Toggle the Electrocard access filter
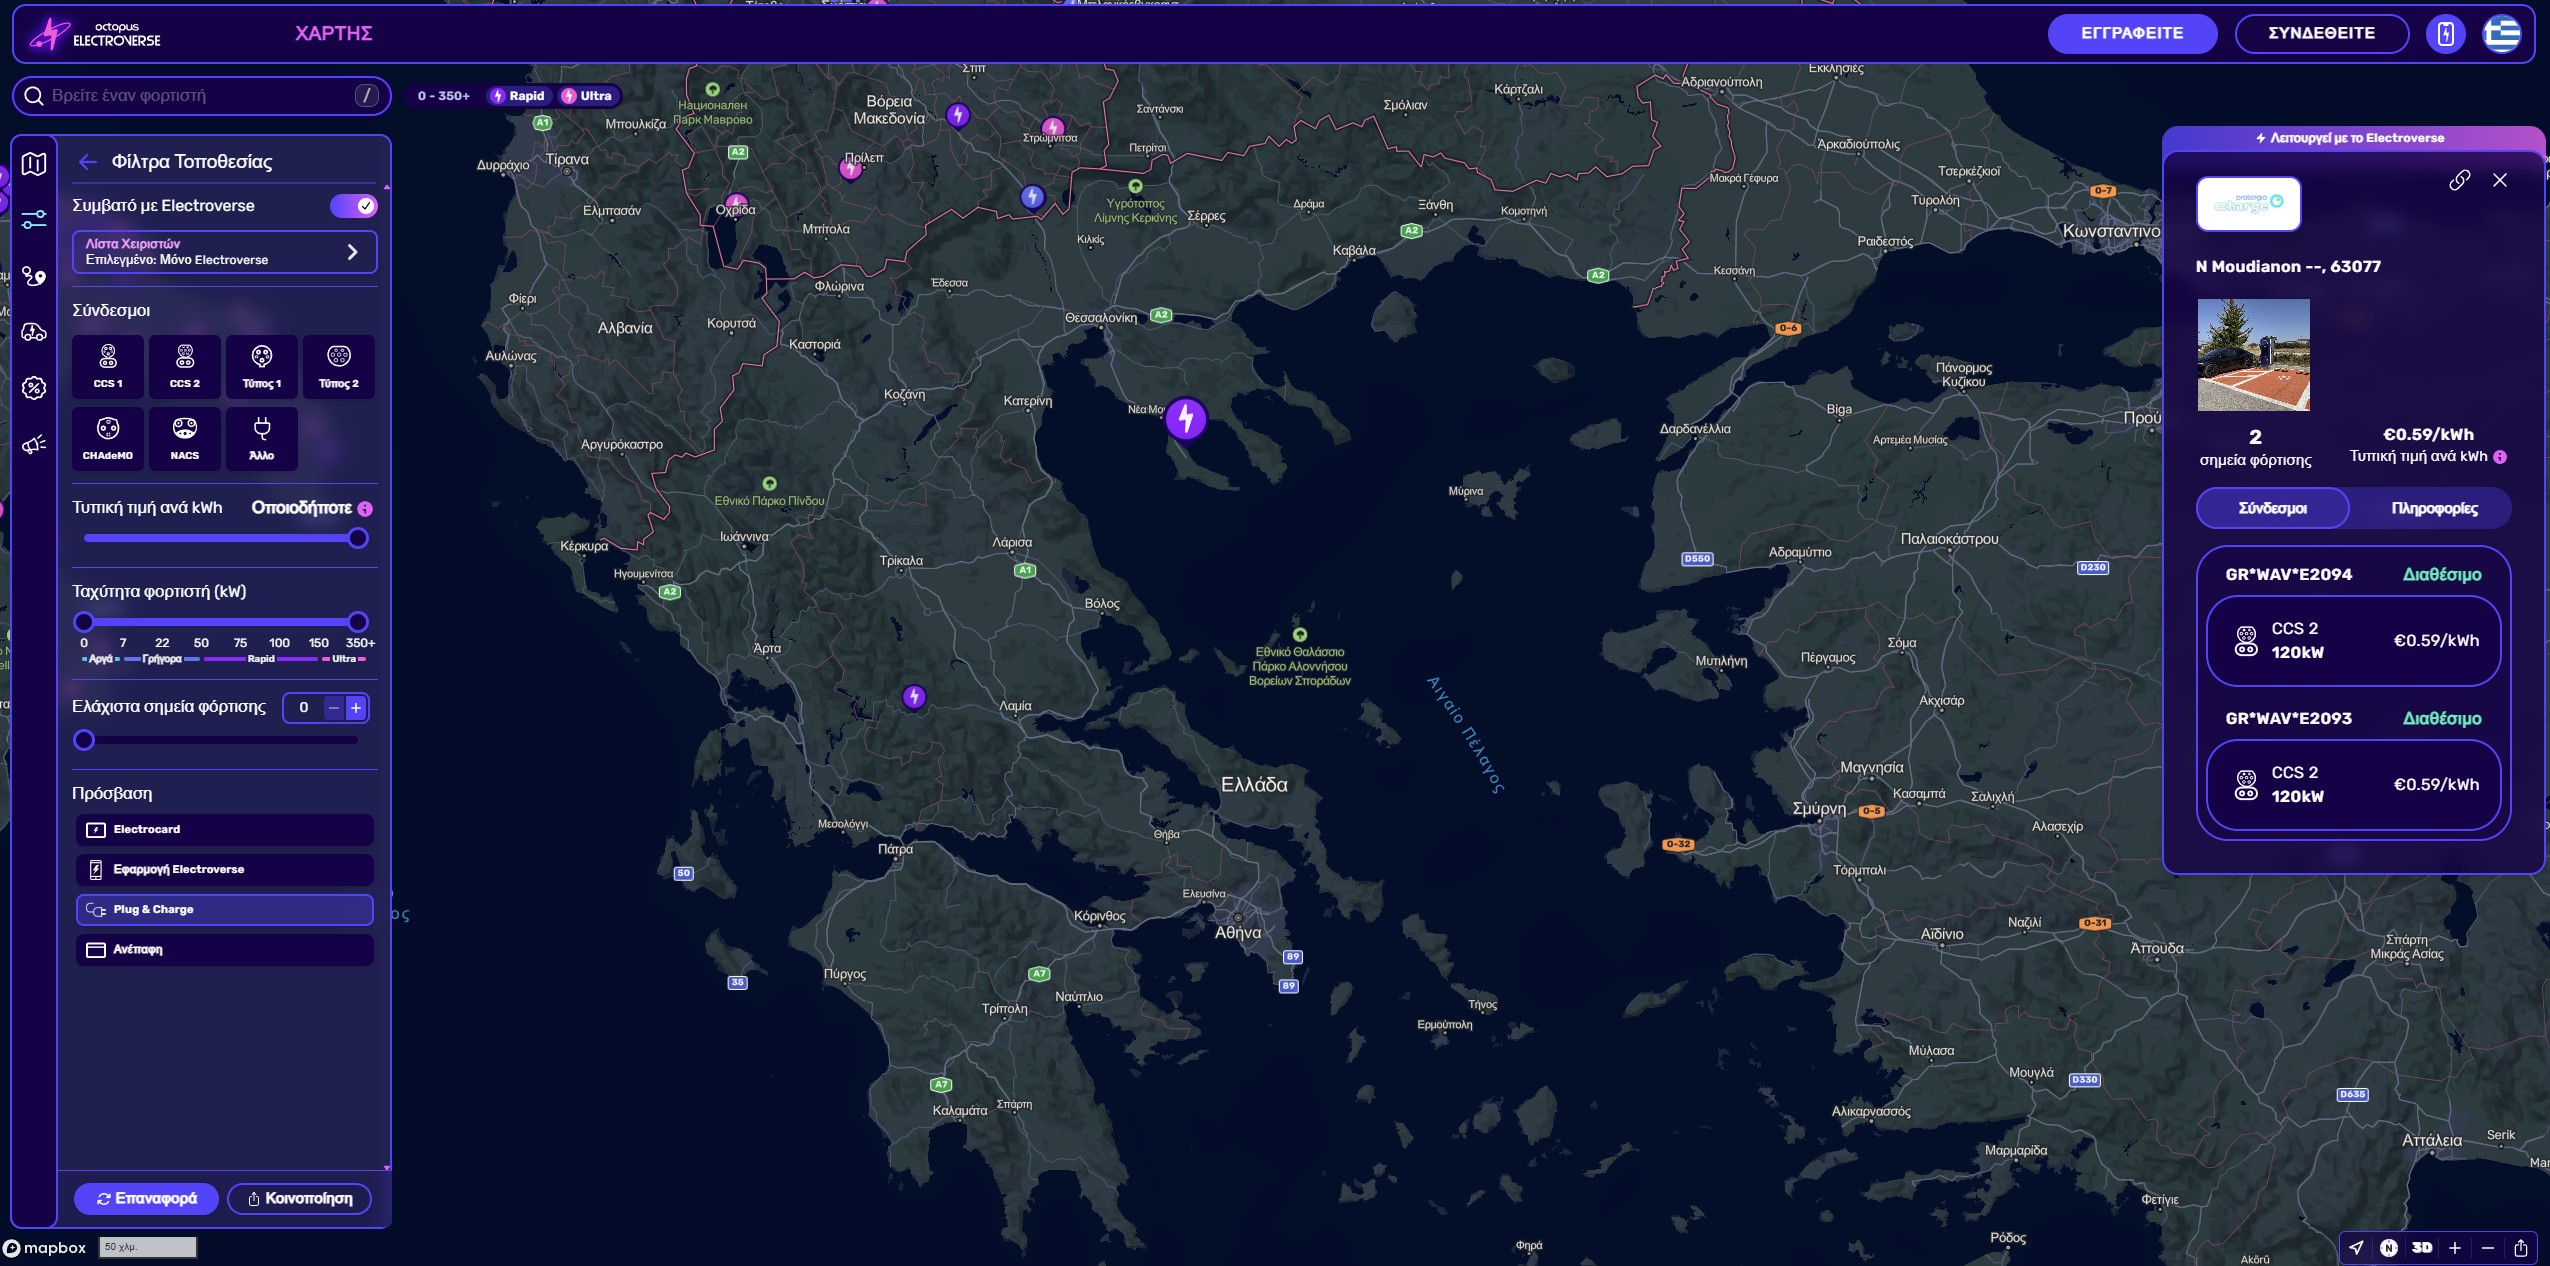 pyautogui.click(x=224, y=829)
